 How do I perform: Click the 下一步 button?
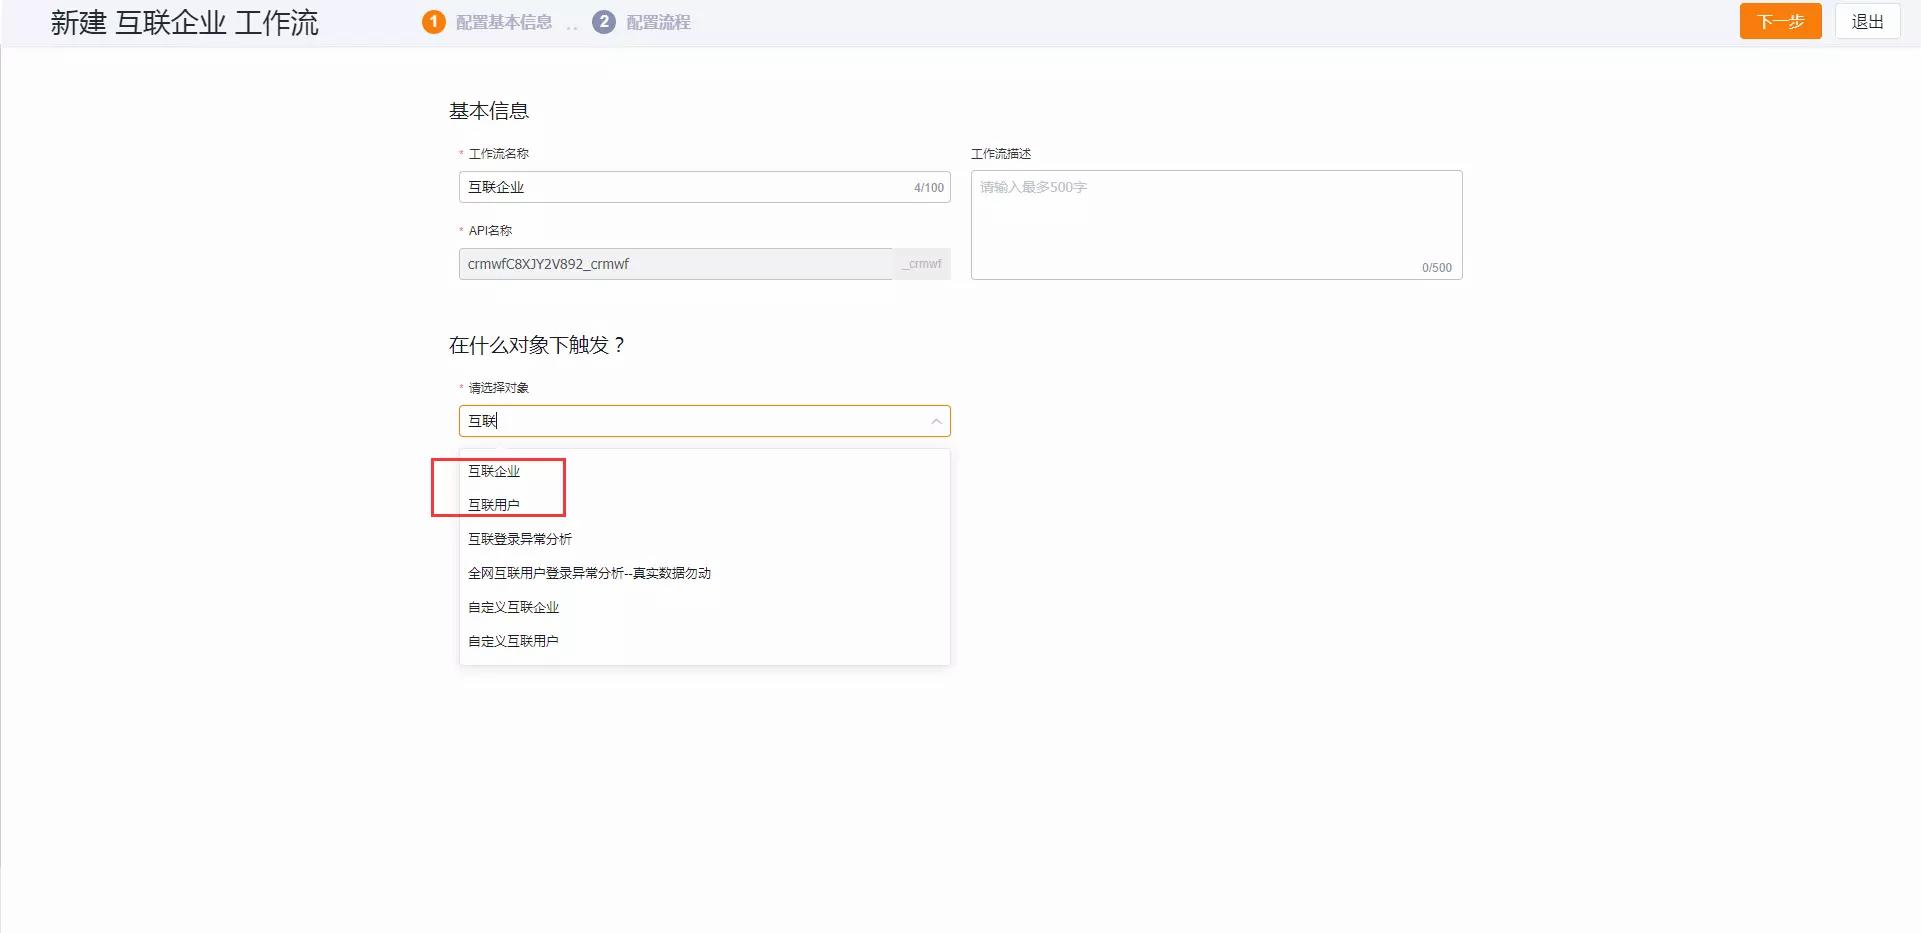[1780, 21]
